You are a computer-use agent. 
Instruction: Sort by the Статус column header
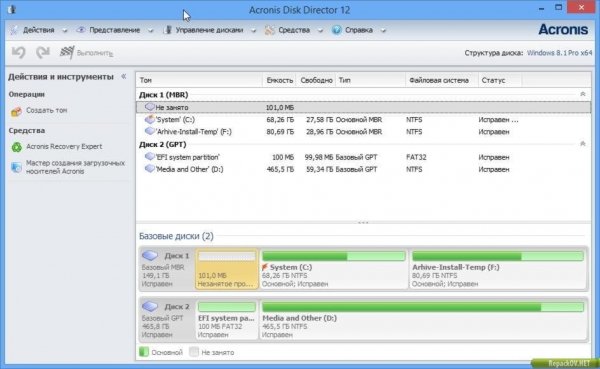(500, 80)
